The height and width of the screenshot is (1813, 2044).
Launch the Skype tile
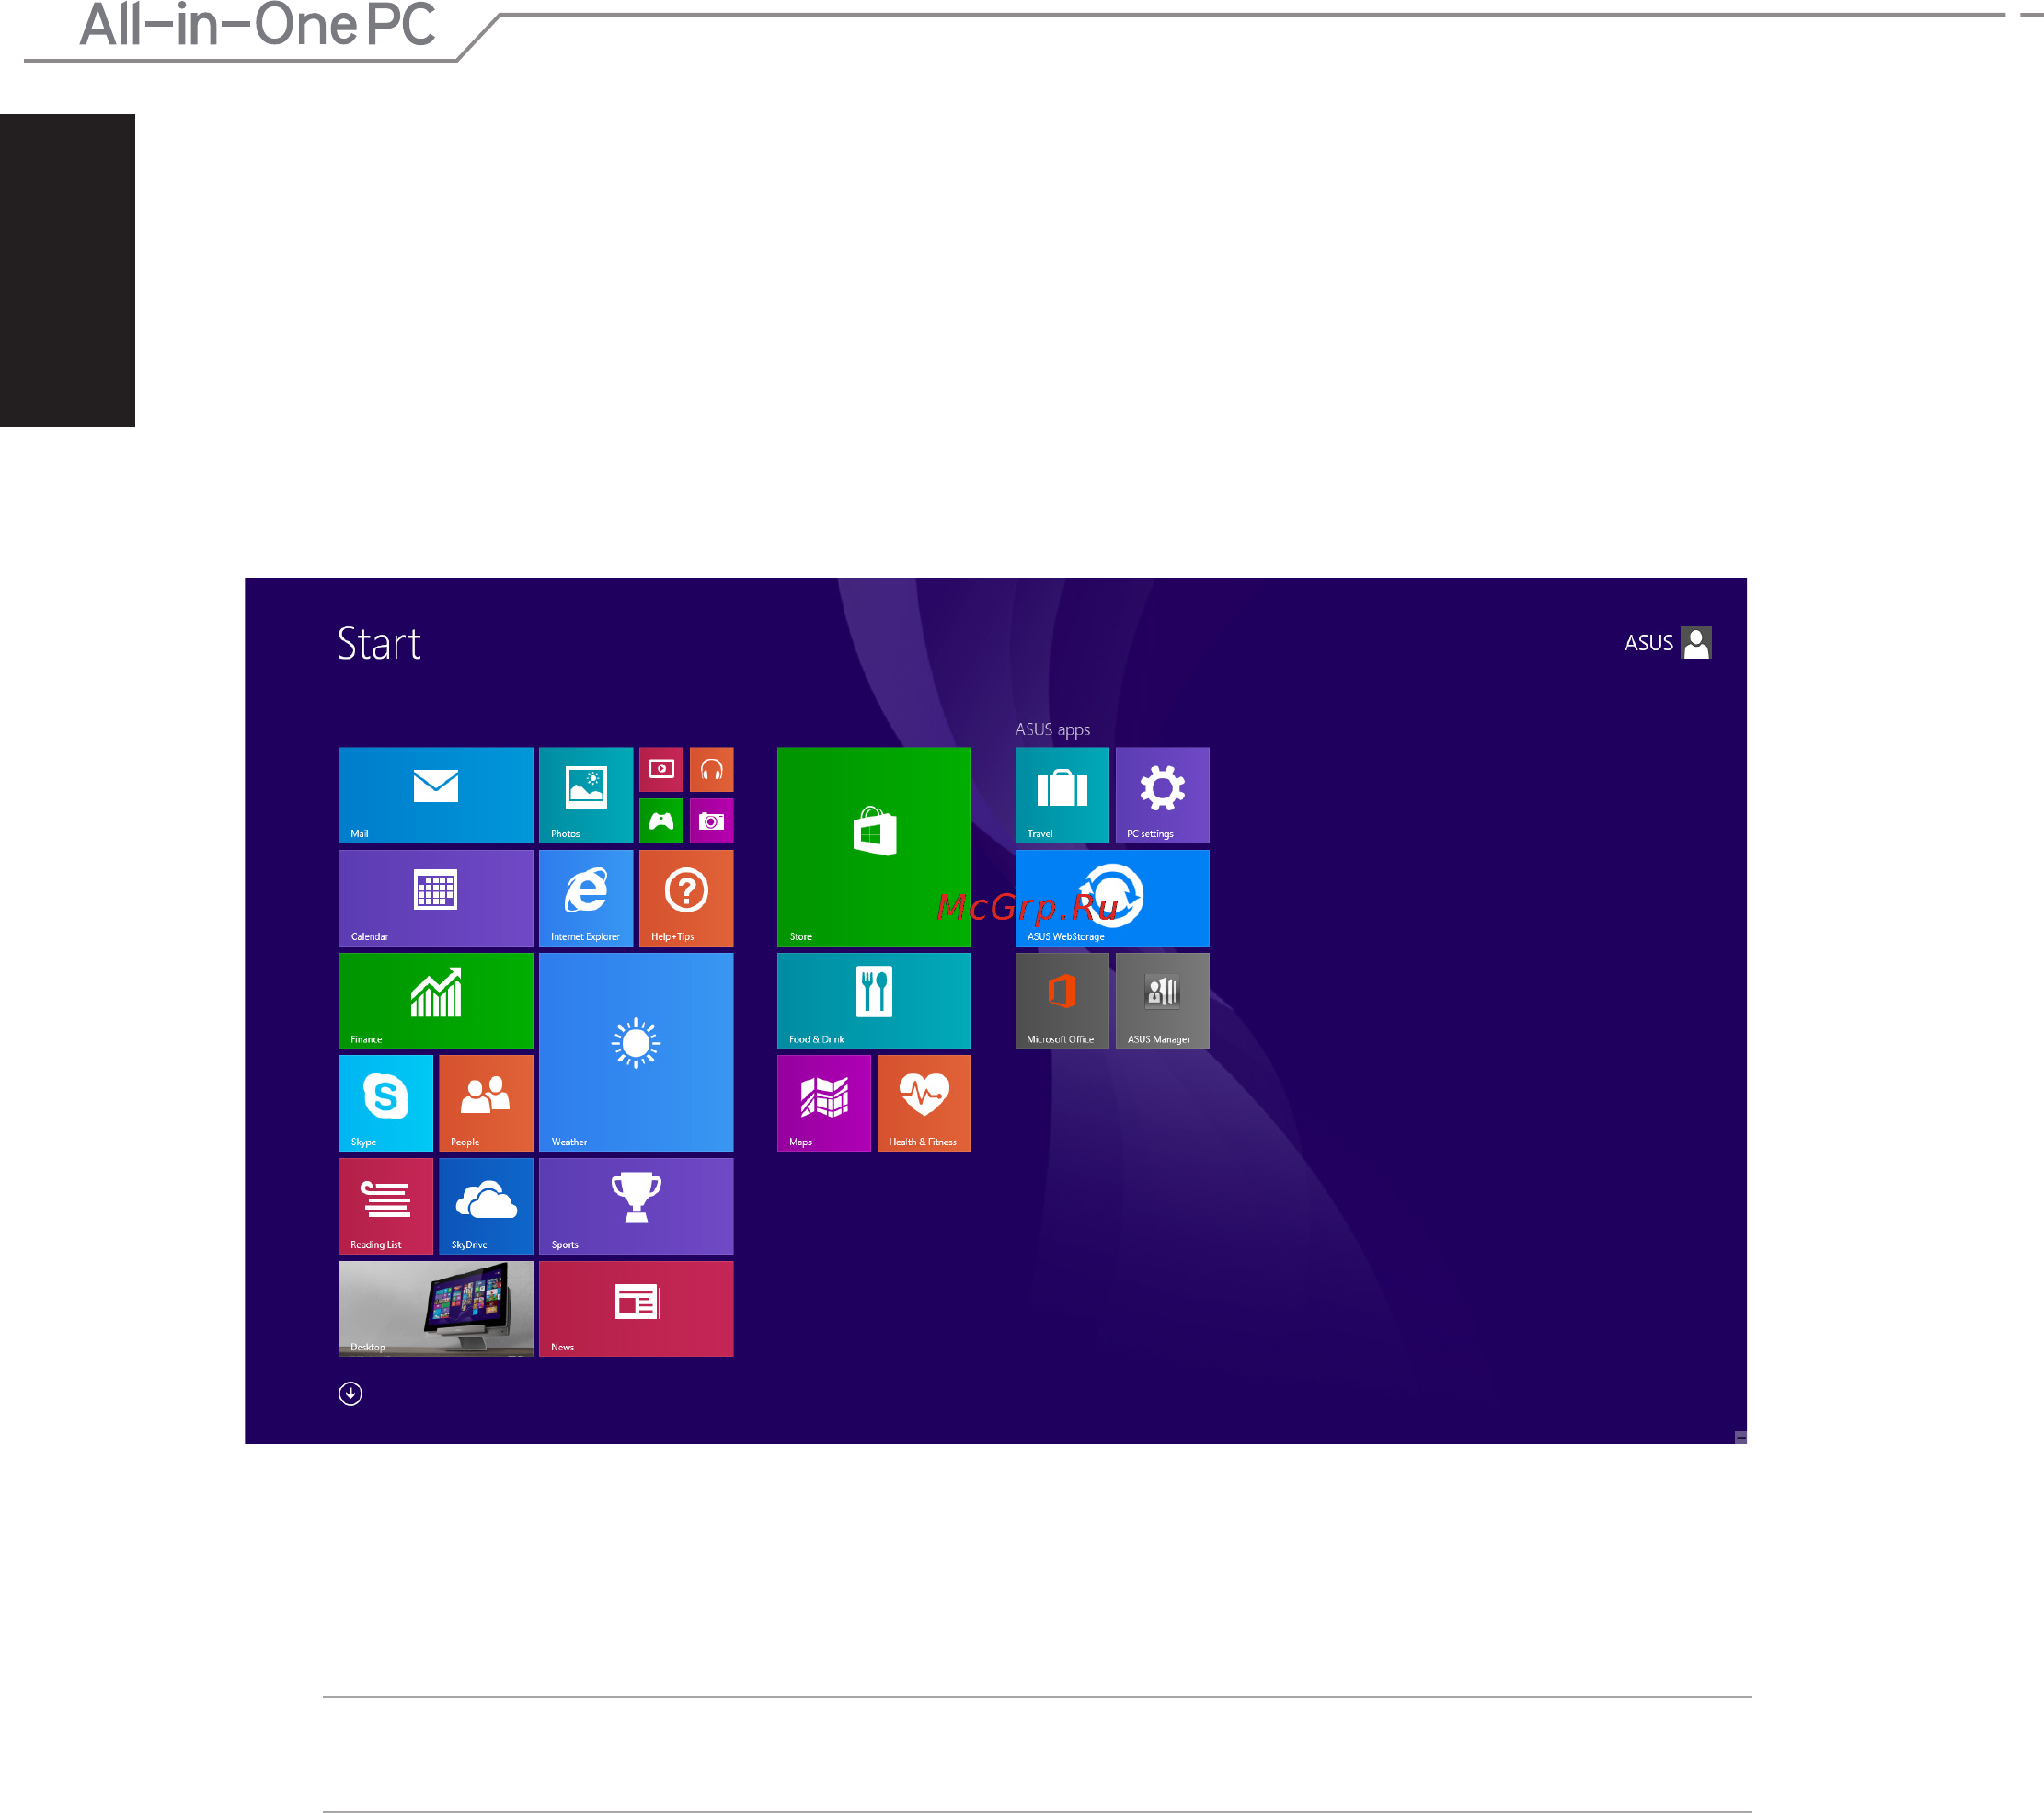[x=385, y=1103]
